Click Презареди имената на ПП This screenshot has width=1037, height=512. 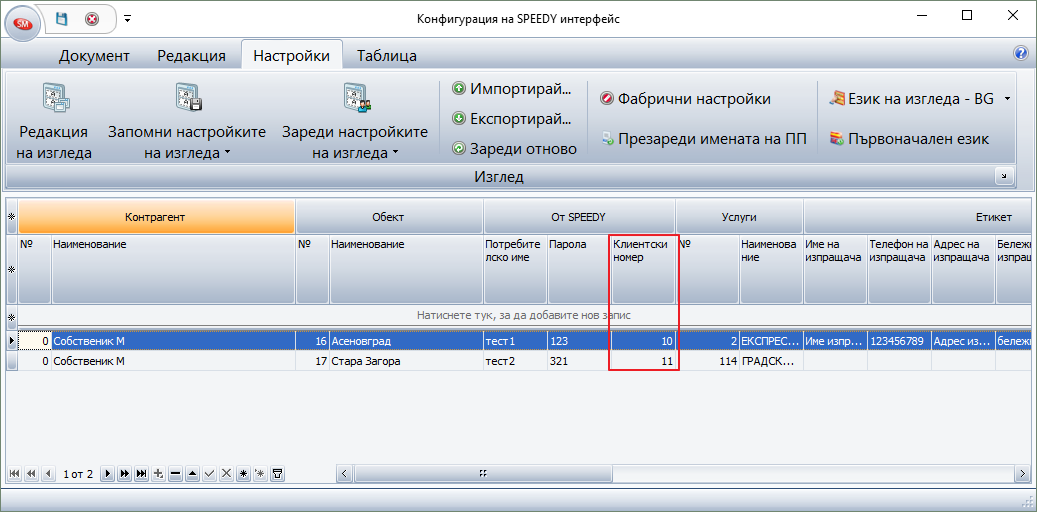[704, 139]
